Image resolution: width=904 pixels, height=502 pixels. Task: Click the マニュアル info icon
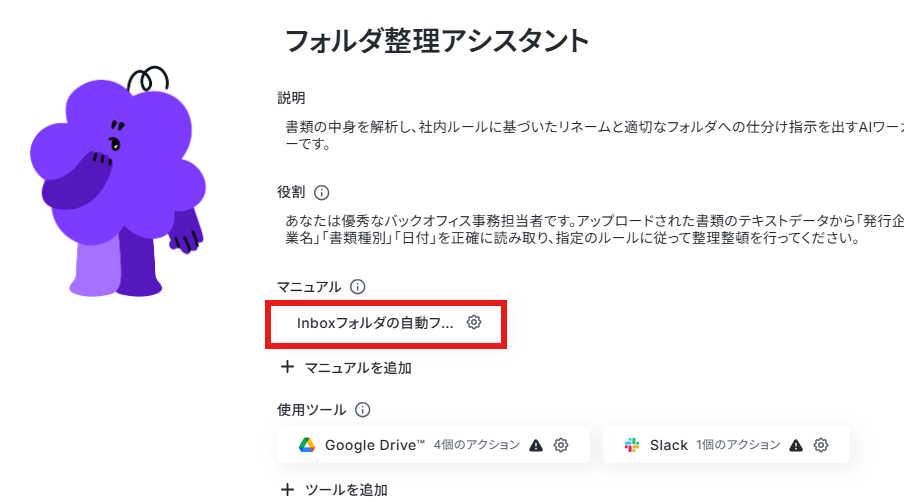tap(357, 286)
